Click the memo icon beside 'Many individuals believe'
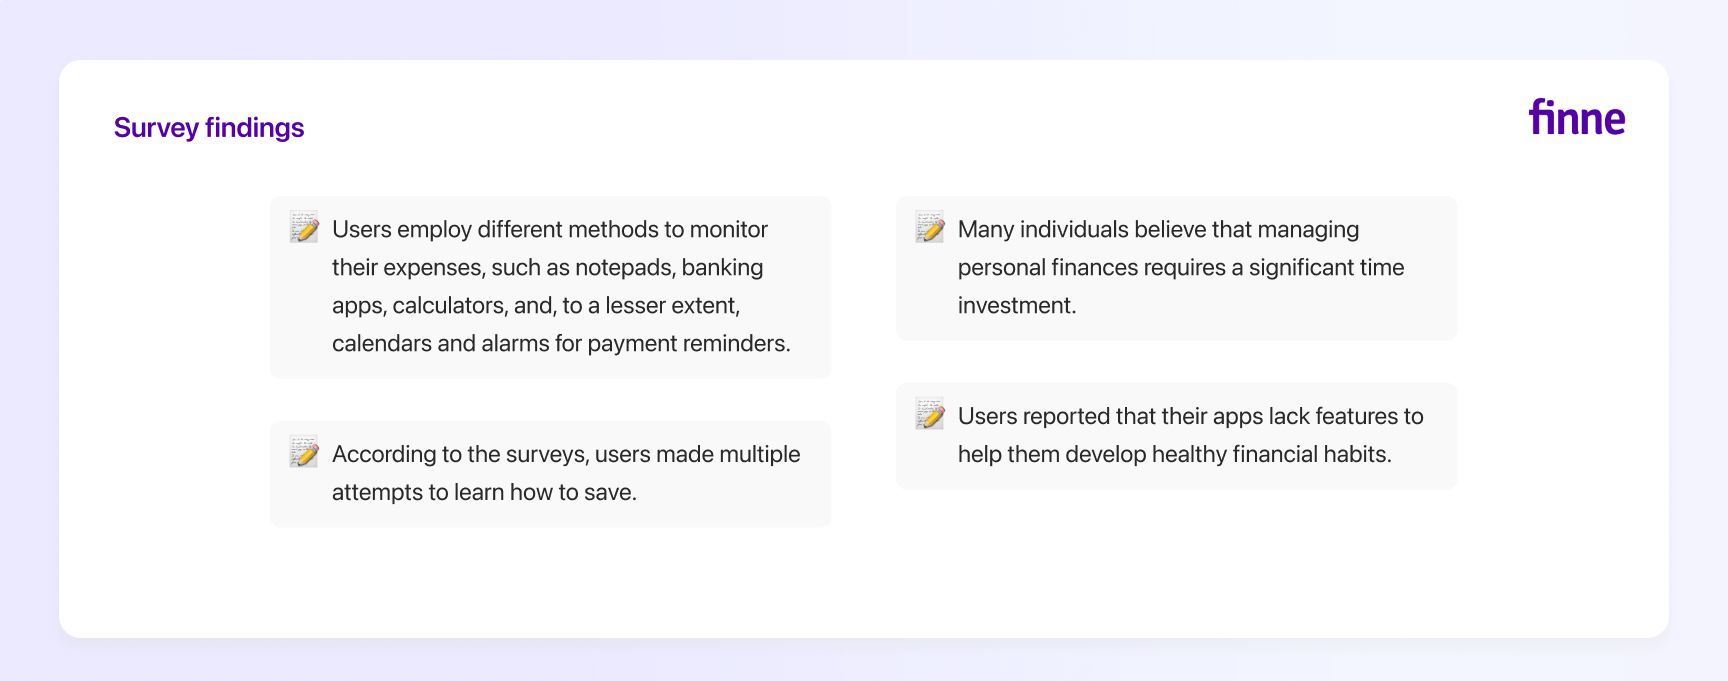1728x681 pixels. (930, 227)
